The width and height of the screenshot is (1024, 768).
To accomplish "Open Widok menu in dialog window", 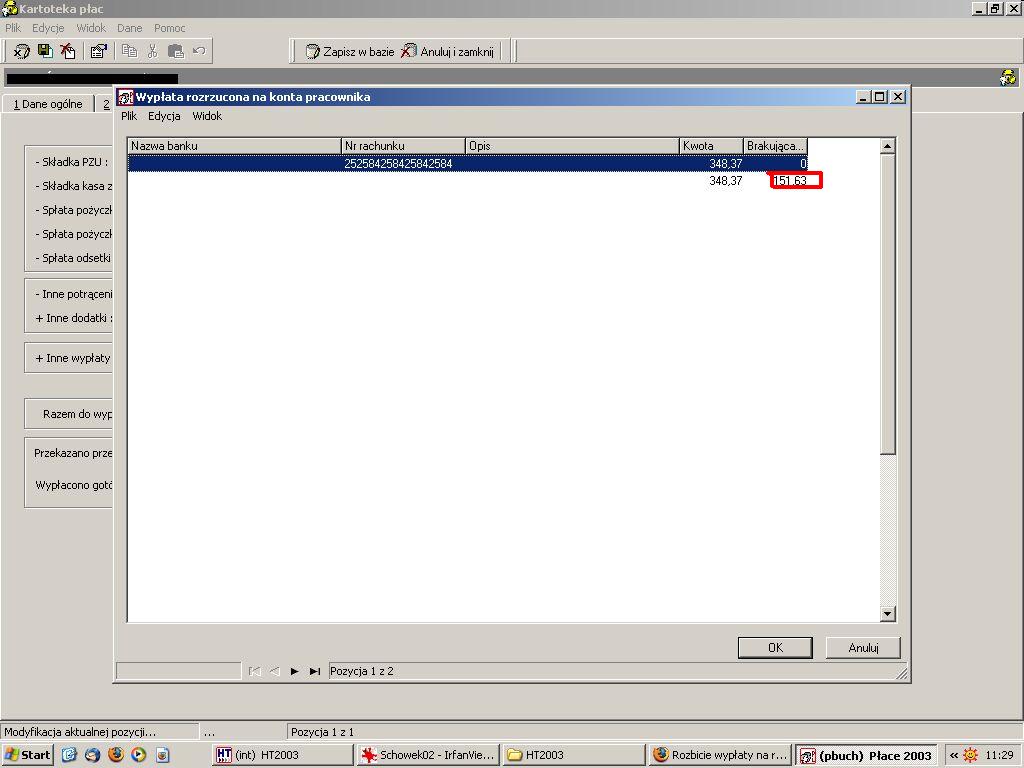I will click(207, 116).
